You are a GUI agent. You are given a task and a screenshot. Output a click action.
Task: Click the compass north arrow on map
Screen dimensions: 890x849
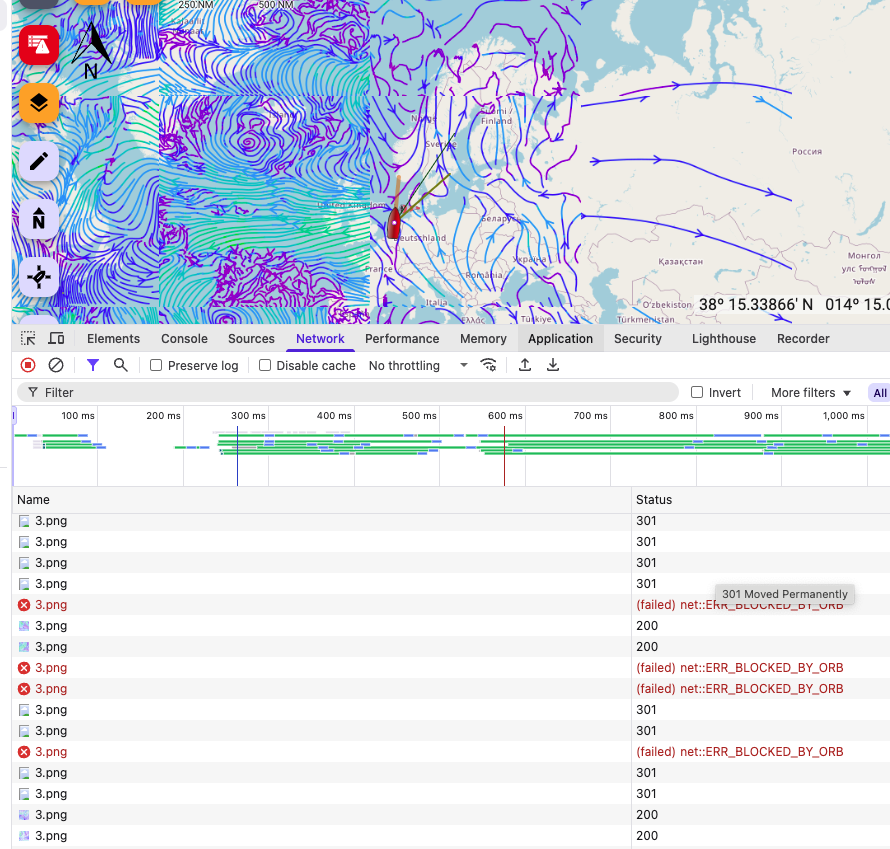point(92,50)
